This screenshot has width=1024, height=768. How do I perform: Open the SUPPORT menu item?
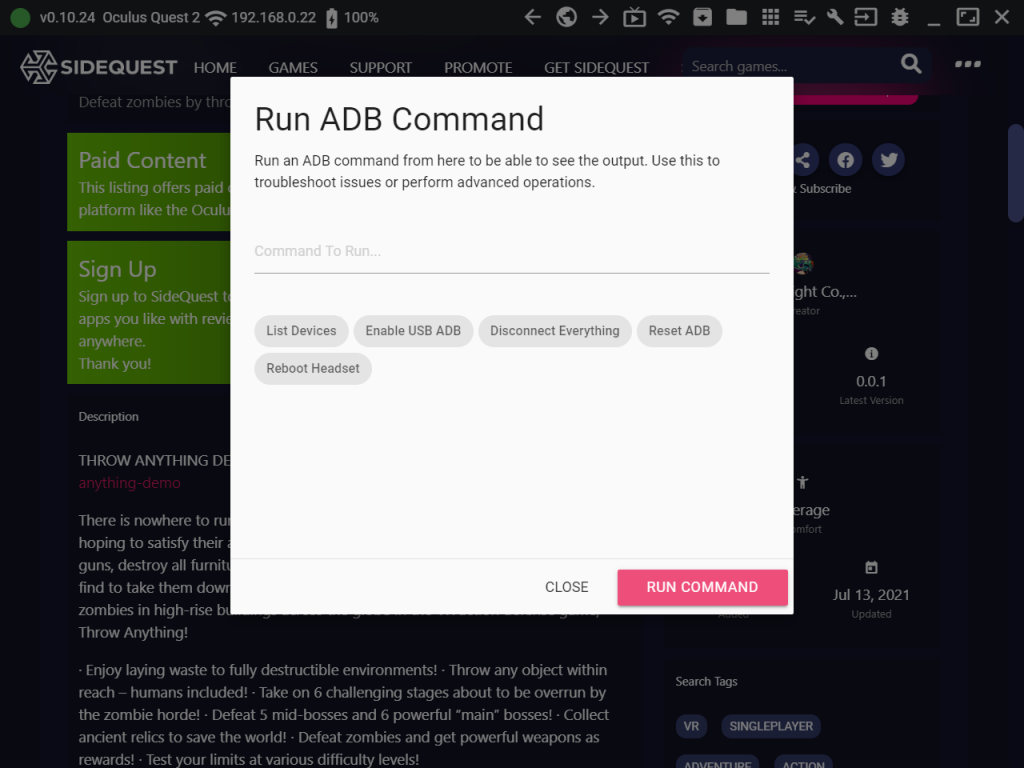coord(381,68)
